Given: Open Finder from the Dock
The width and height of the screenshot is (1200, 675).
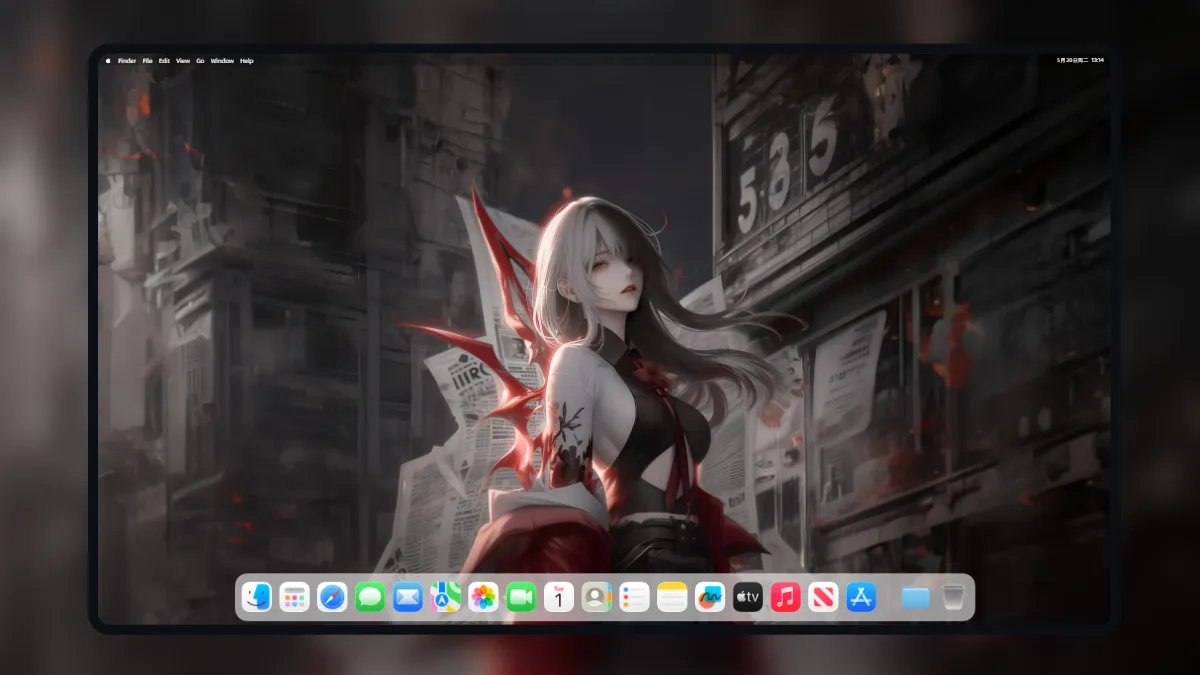Looking at the screenshot, I should point(257,597).
